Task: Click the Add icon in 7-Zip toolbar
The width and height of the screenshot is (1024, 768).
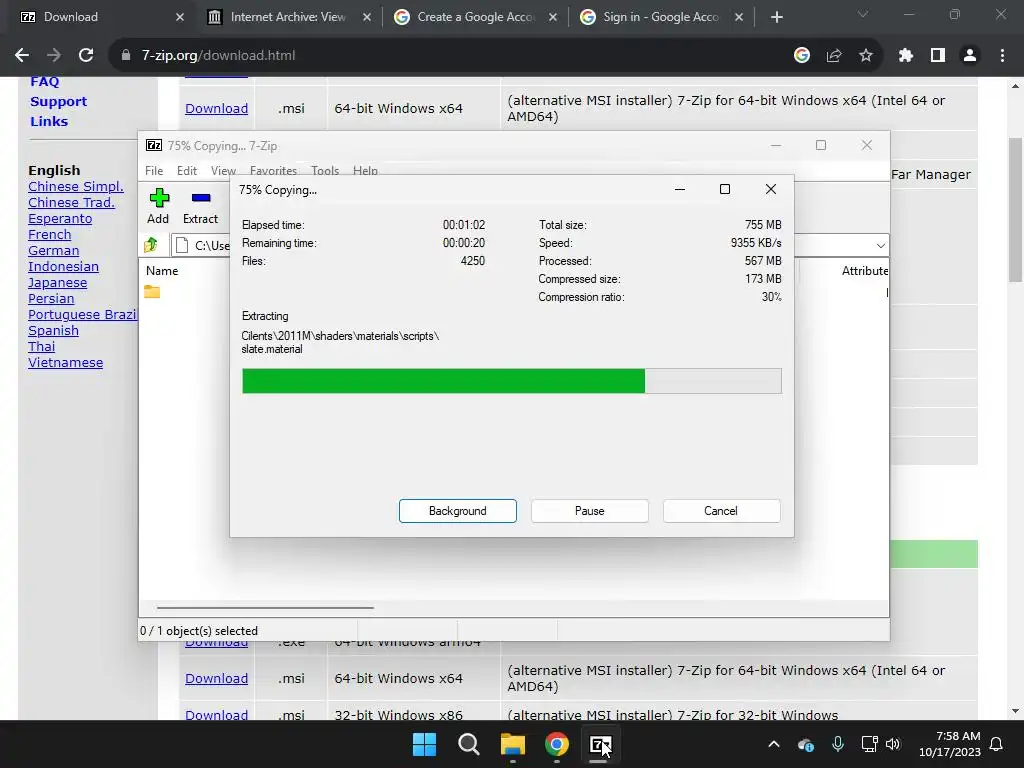Action: tap(159, 198)
